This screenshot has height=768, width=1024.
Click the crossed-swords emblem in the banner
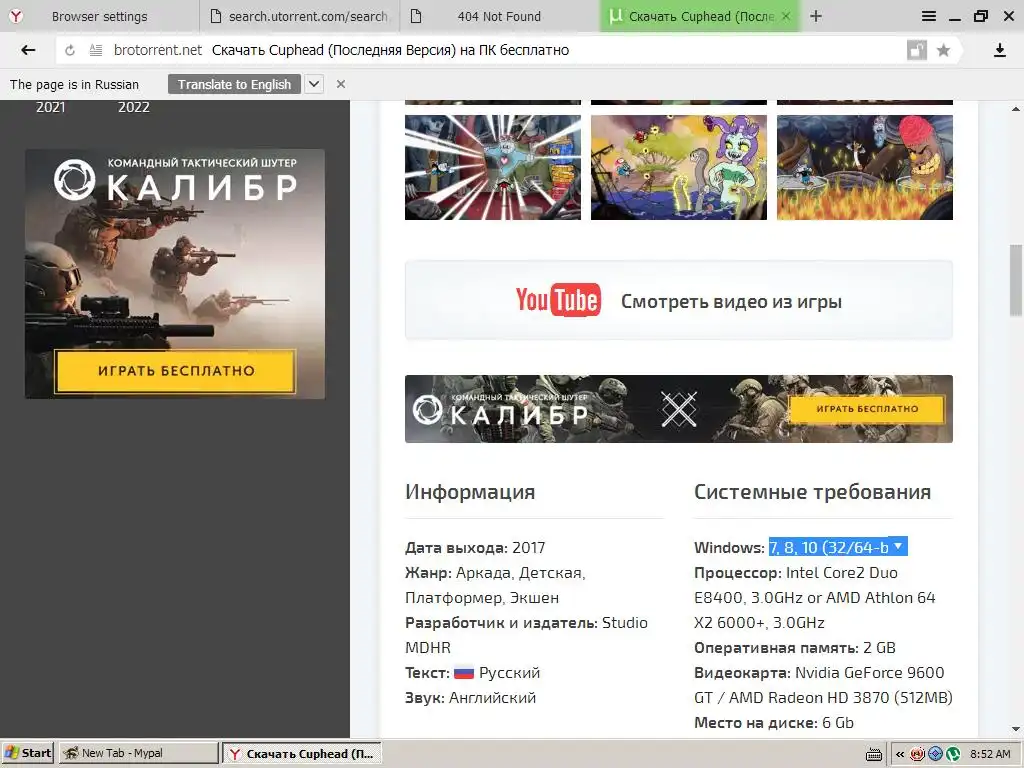(x=679, y=409)
